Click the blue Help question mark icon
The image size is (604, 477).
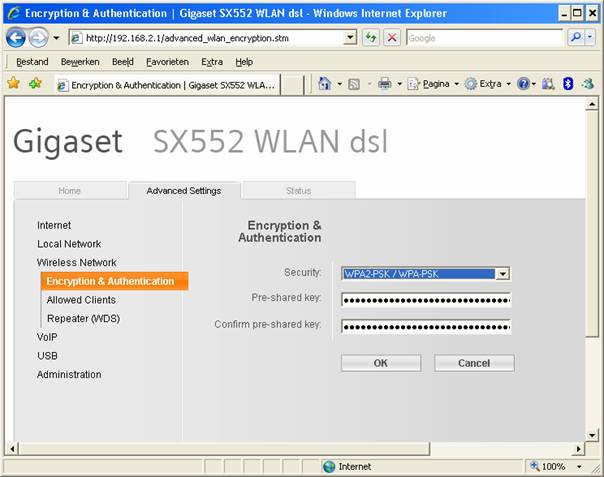(x=522, y=84)
